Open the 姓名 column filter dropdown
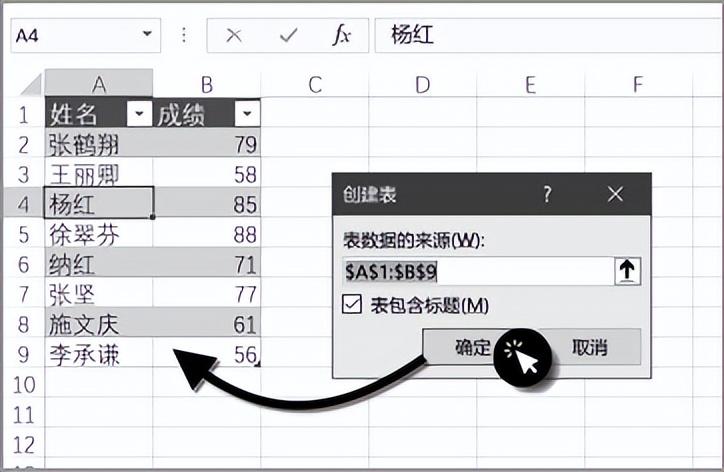724x472 pixels. [139, 113]
